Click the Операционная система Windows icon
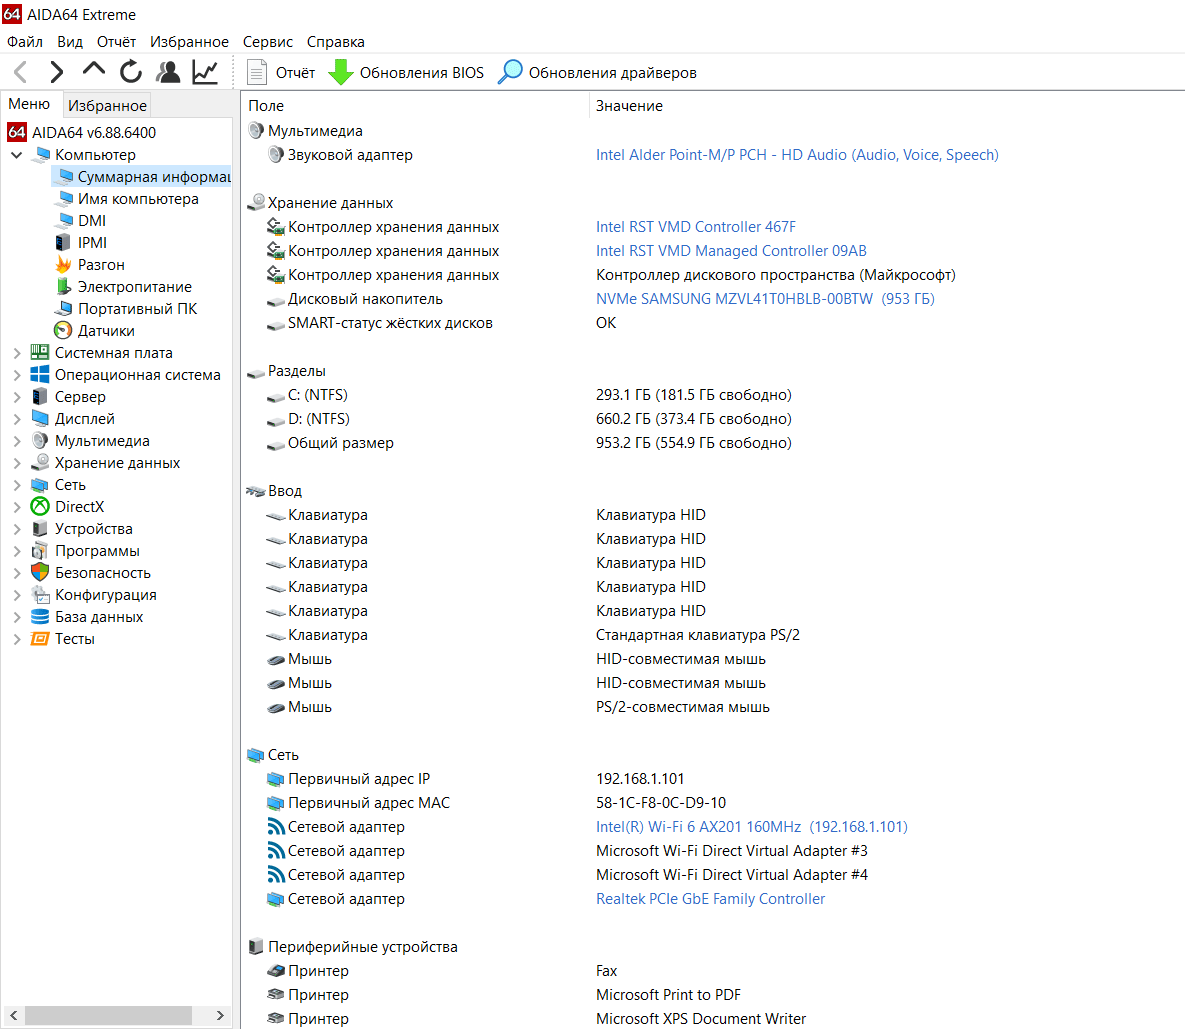 coord(40,375)
